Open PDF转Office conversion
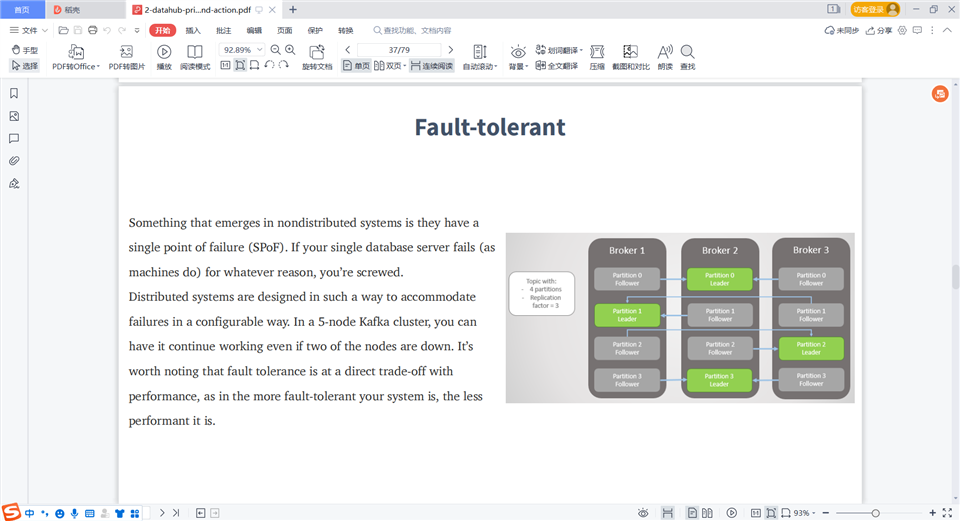Image resolution: width=960 pixels, height=521 pixels. coord(76,58)
